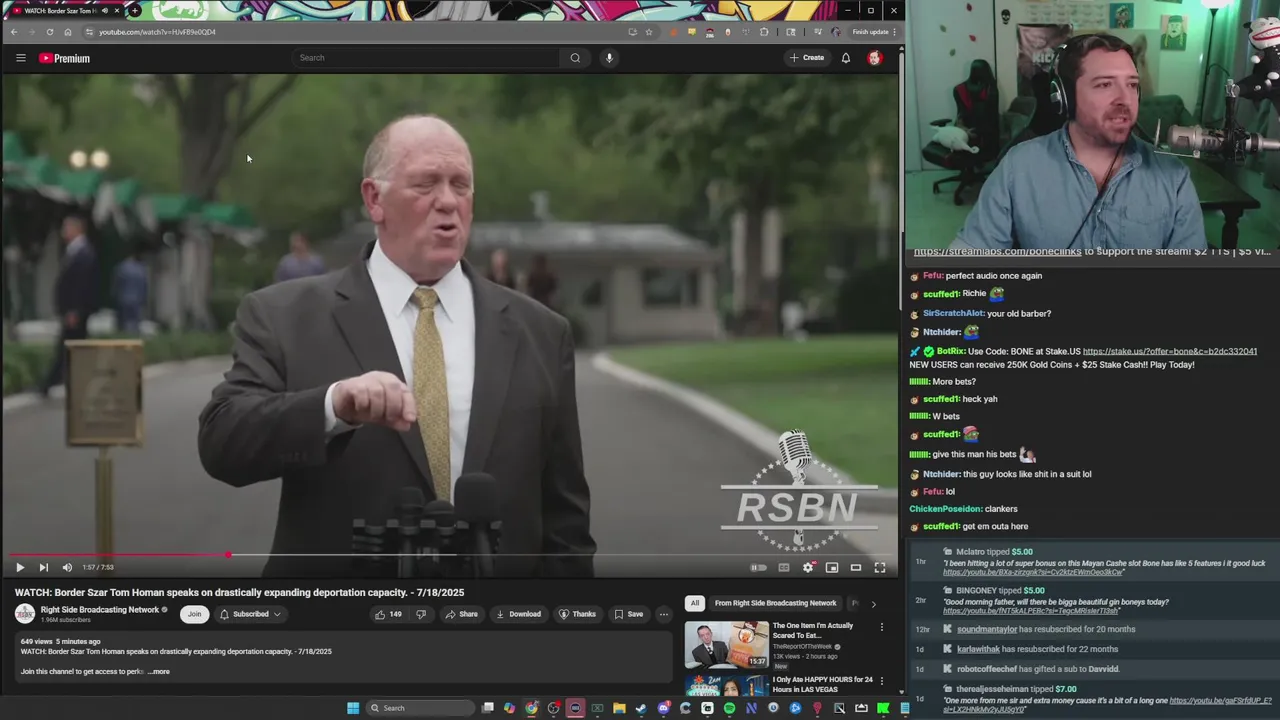Screen dimensions: 1280x720
Task: Open The One Item I'm Scared To Eat thumbnail
Action: 727,645
